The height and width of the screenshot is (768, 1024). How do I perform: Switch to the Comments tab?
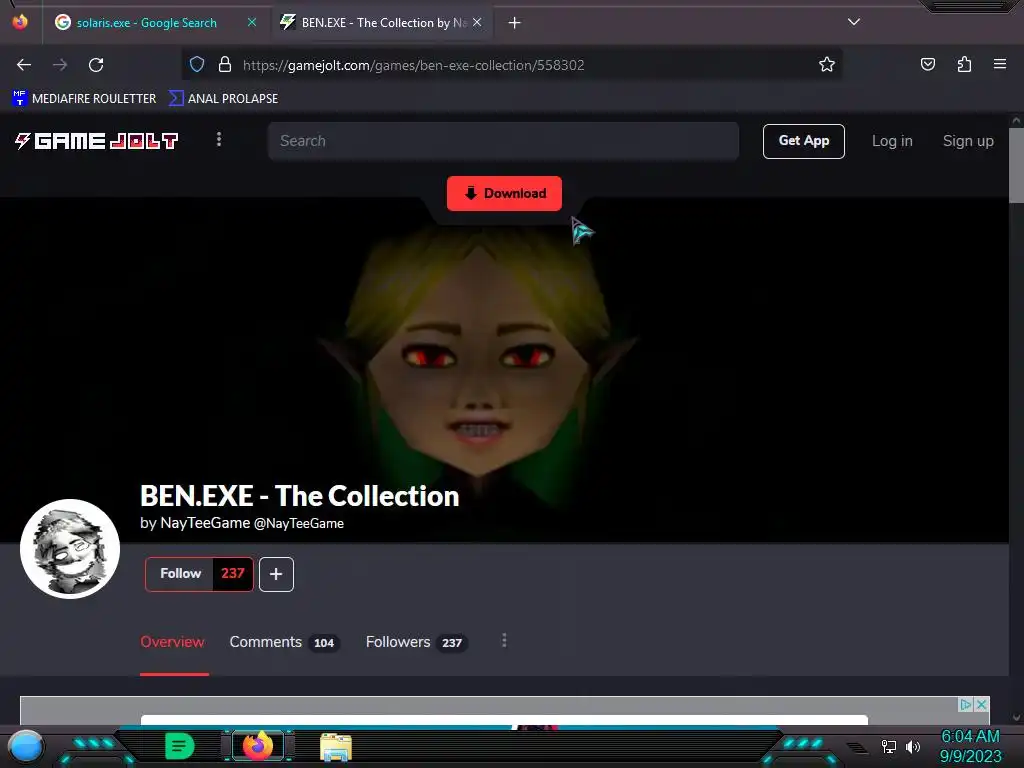[x=283, y=642]
